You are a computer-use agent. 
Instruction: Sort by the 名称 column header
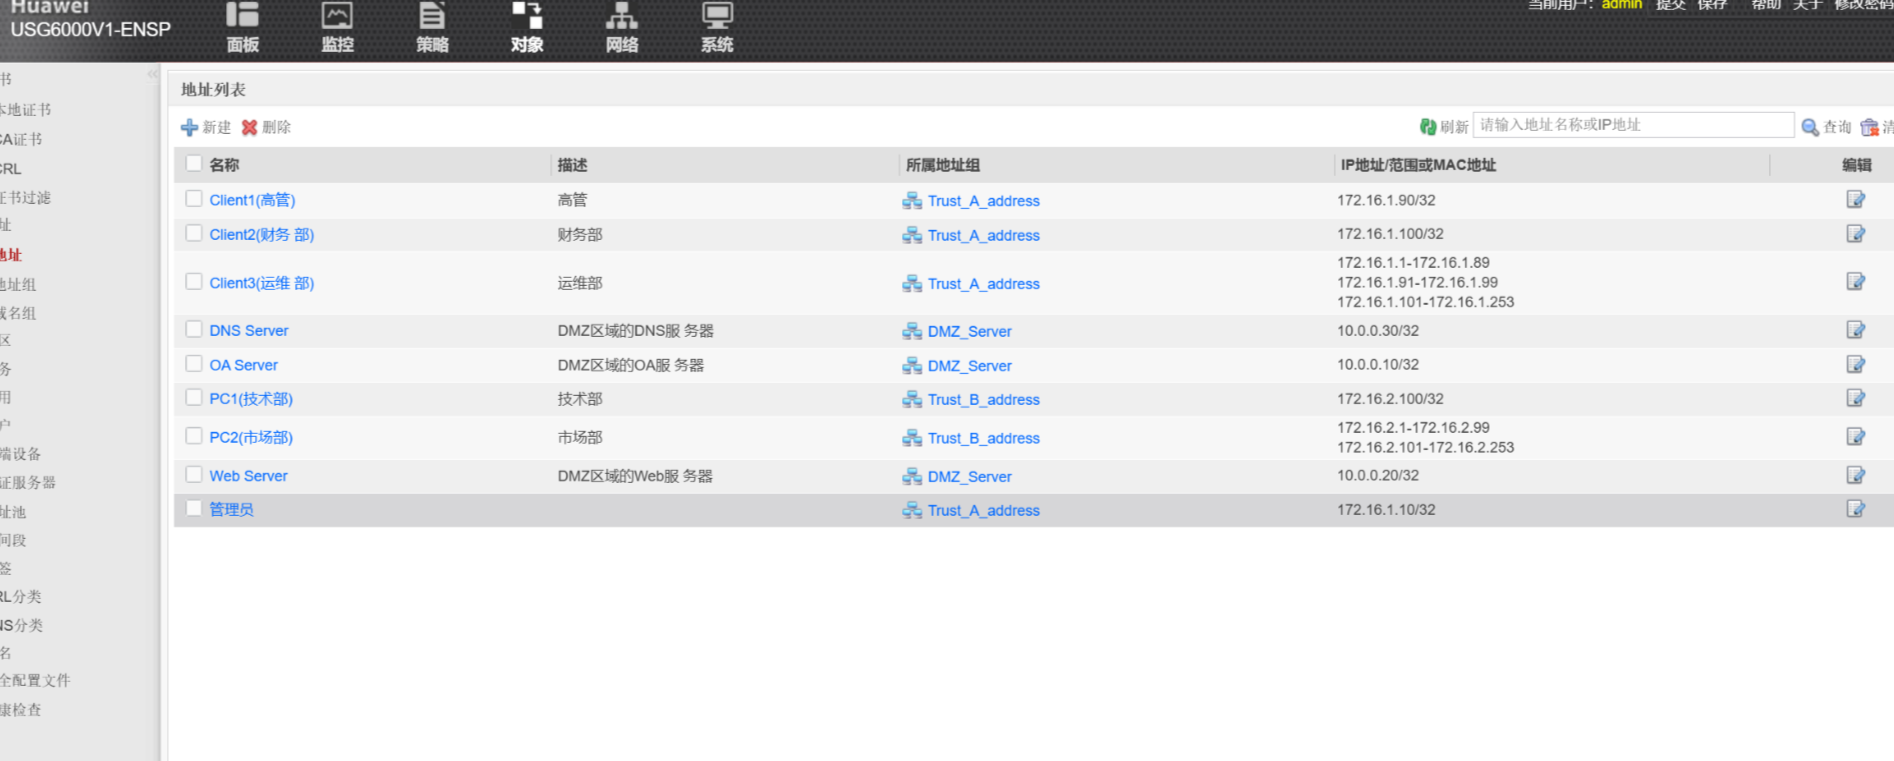click(x=224, y=165)
